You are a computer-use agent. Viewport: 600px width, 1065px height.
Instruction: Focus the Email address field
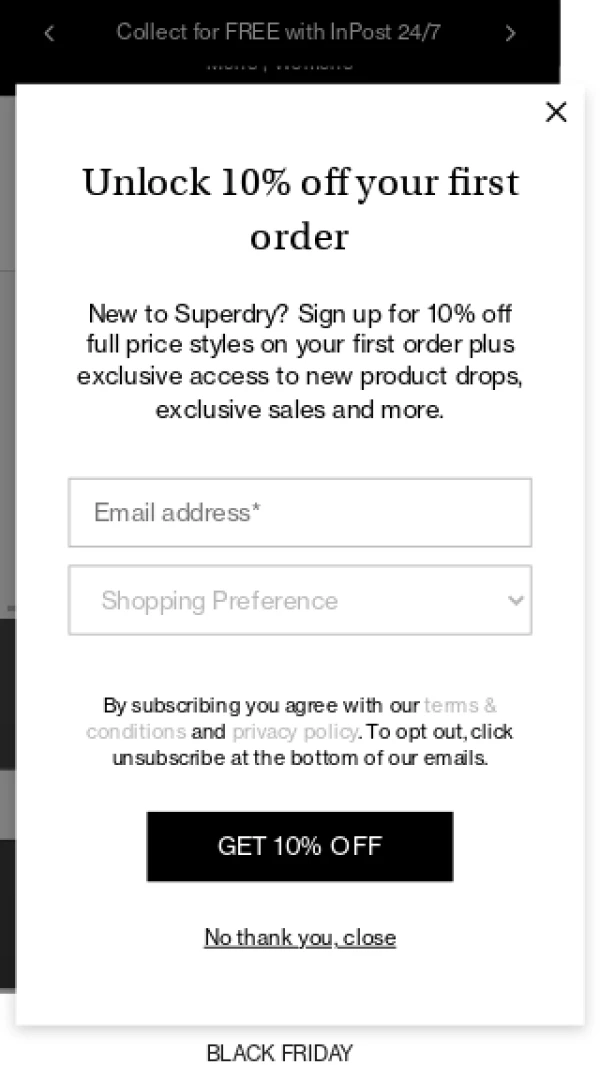pos(300,513)
